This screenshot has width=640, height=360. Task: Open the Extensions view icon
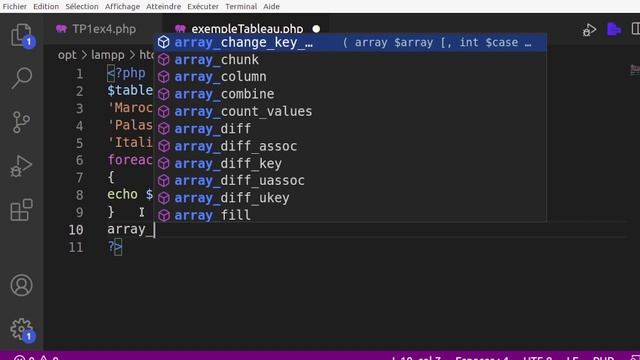21,210
